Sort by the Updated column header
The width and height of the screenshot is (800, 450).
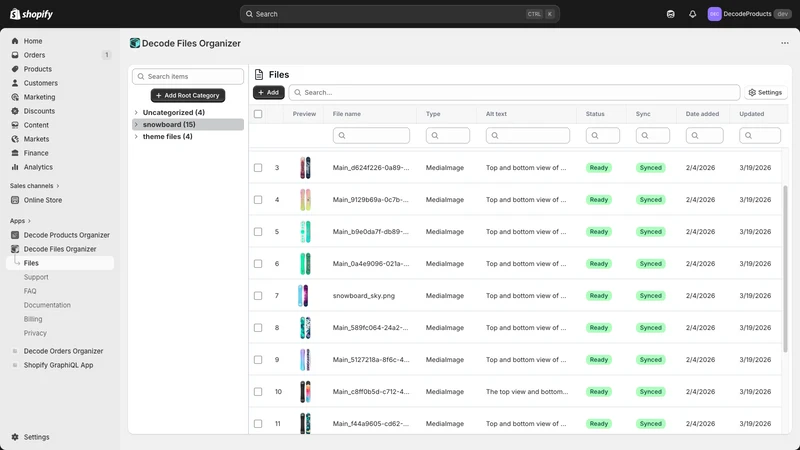(x=752, y=114)
